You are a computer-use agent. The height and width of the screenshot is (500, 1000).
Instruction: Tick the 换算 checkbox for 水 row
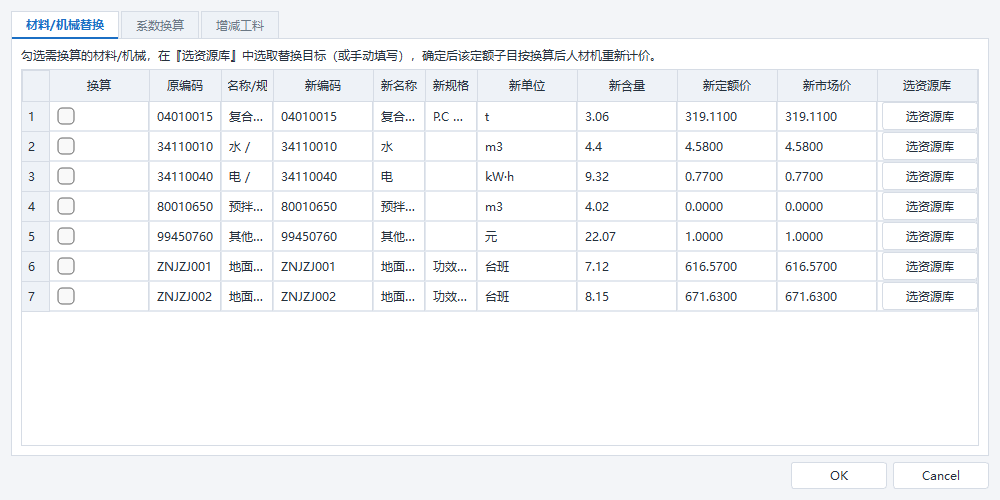pos(66,146)
